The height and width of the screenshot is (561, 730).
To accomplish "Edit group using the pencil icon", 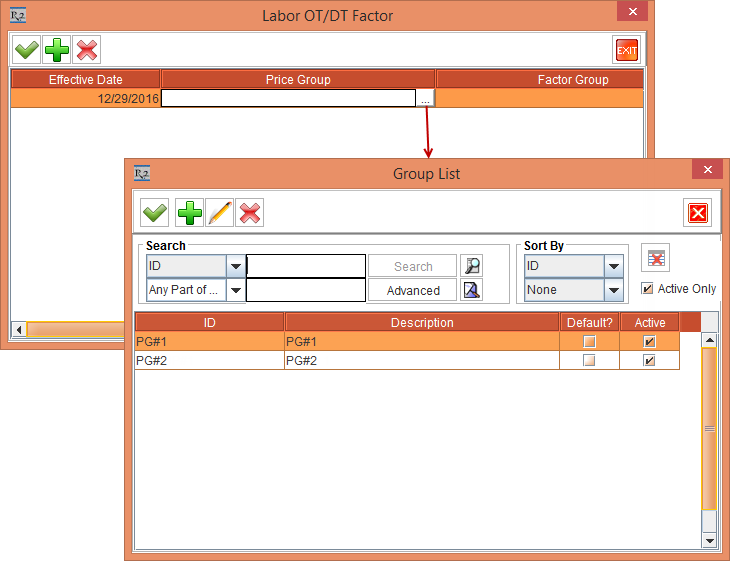I will [x=220, y=213].
